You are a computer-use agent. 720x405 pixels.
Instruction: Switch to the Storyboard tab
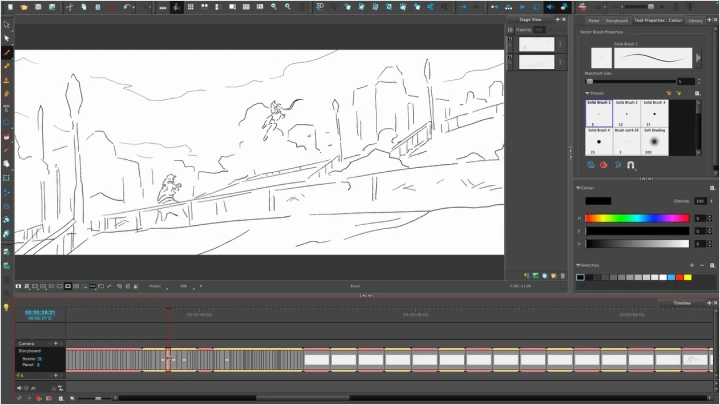click(616, 19)
